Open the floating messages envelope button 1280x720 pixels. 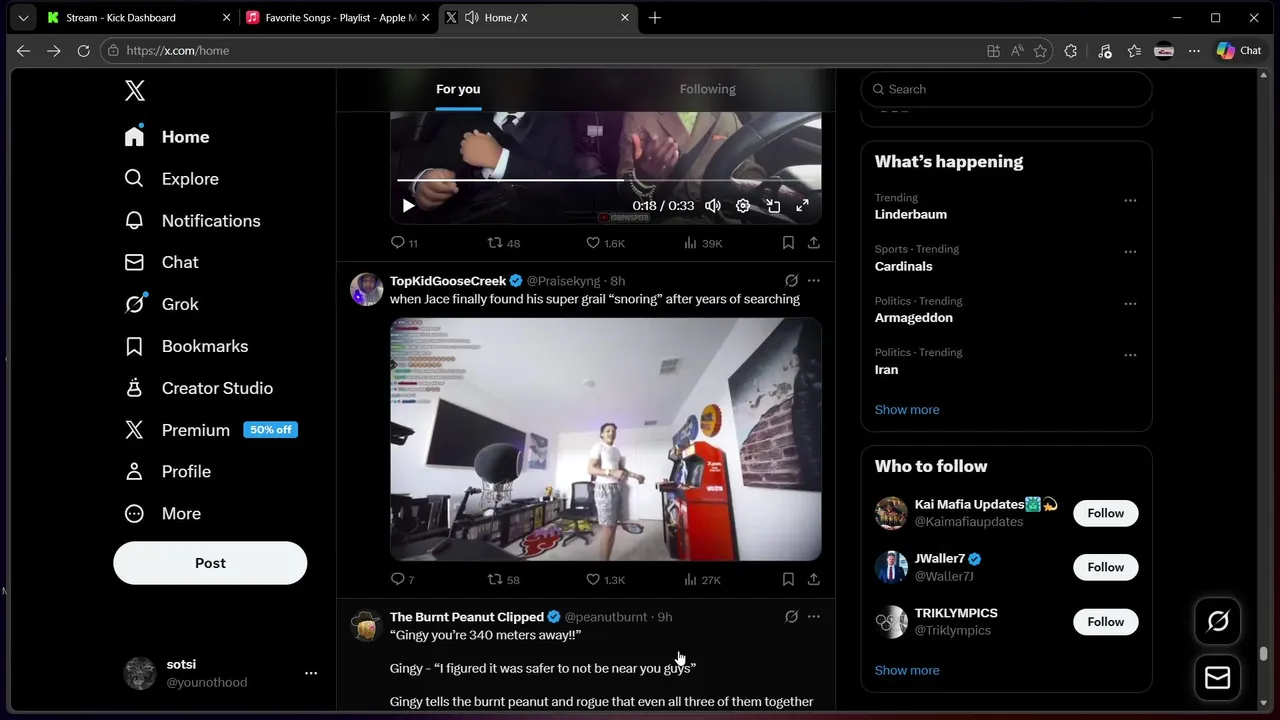coord(1218,678)
